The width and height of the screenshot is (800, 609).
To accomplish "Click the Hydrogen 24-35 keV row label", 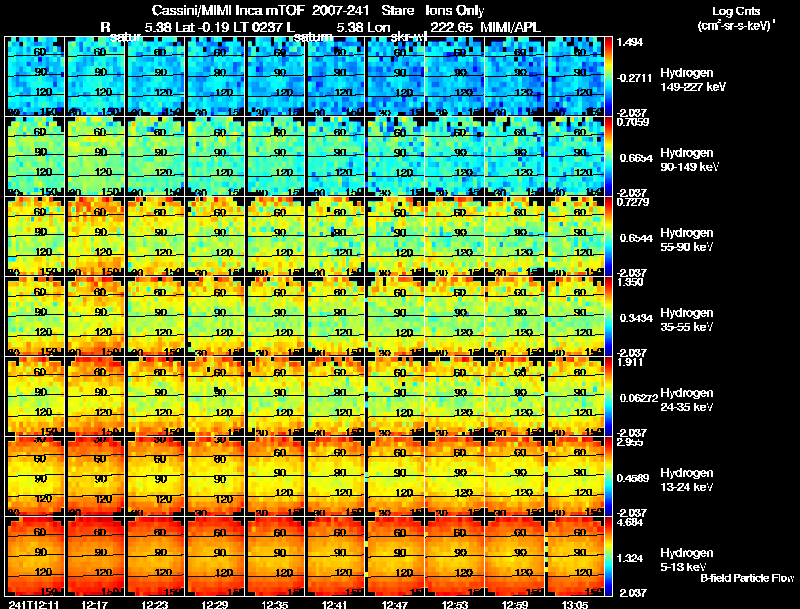I will click(687, 400).
